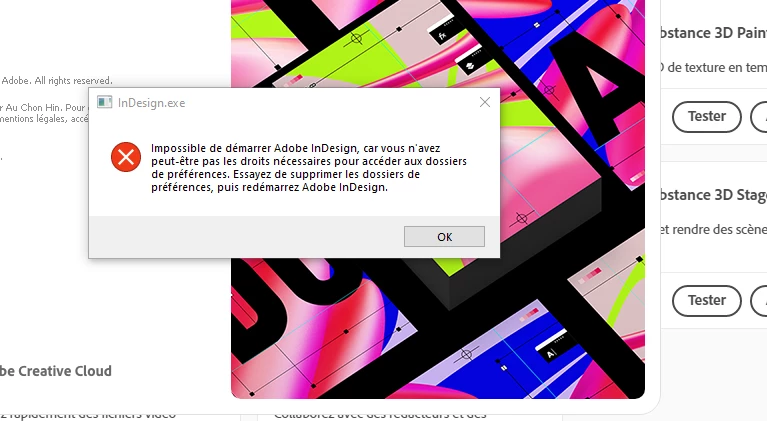The image size is (767, 421).
Task: Click the "et rendre des scène" description text
Action: pos(713,229)
